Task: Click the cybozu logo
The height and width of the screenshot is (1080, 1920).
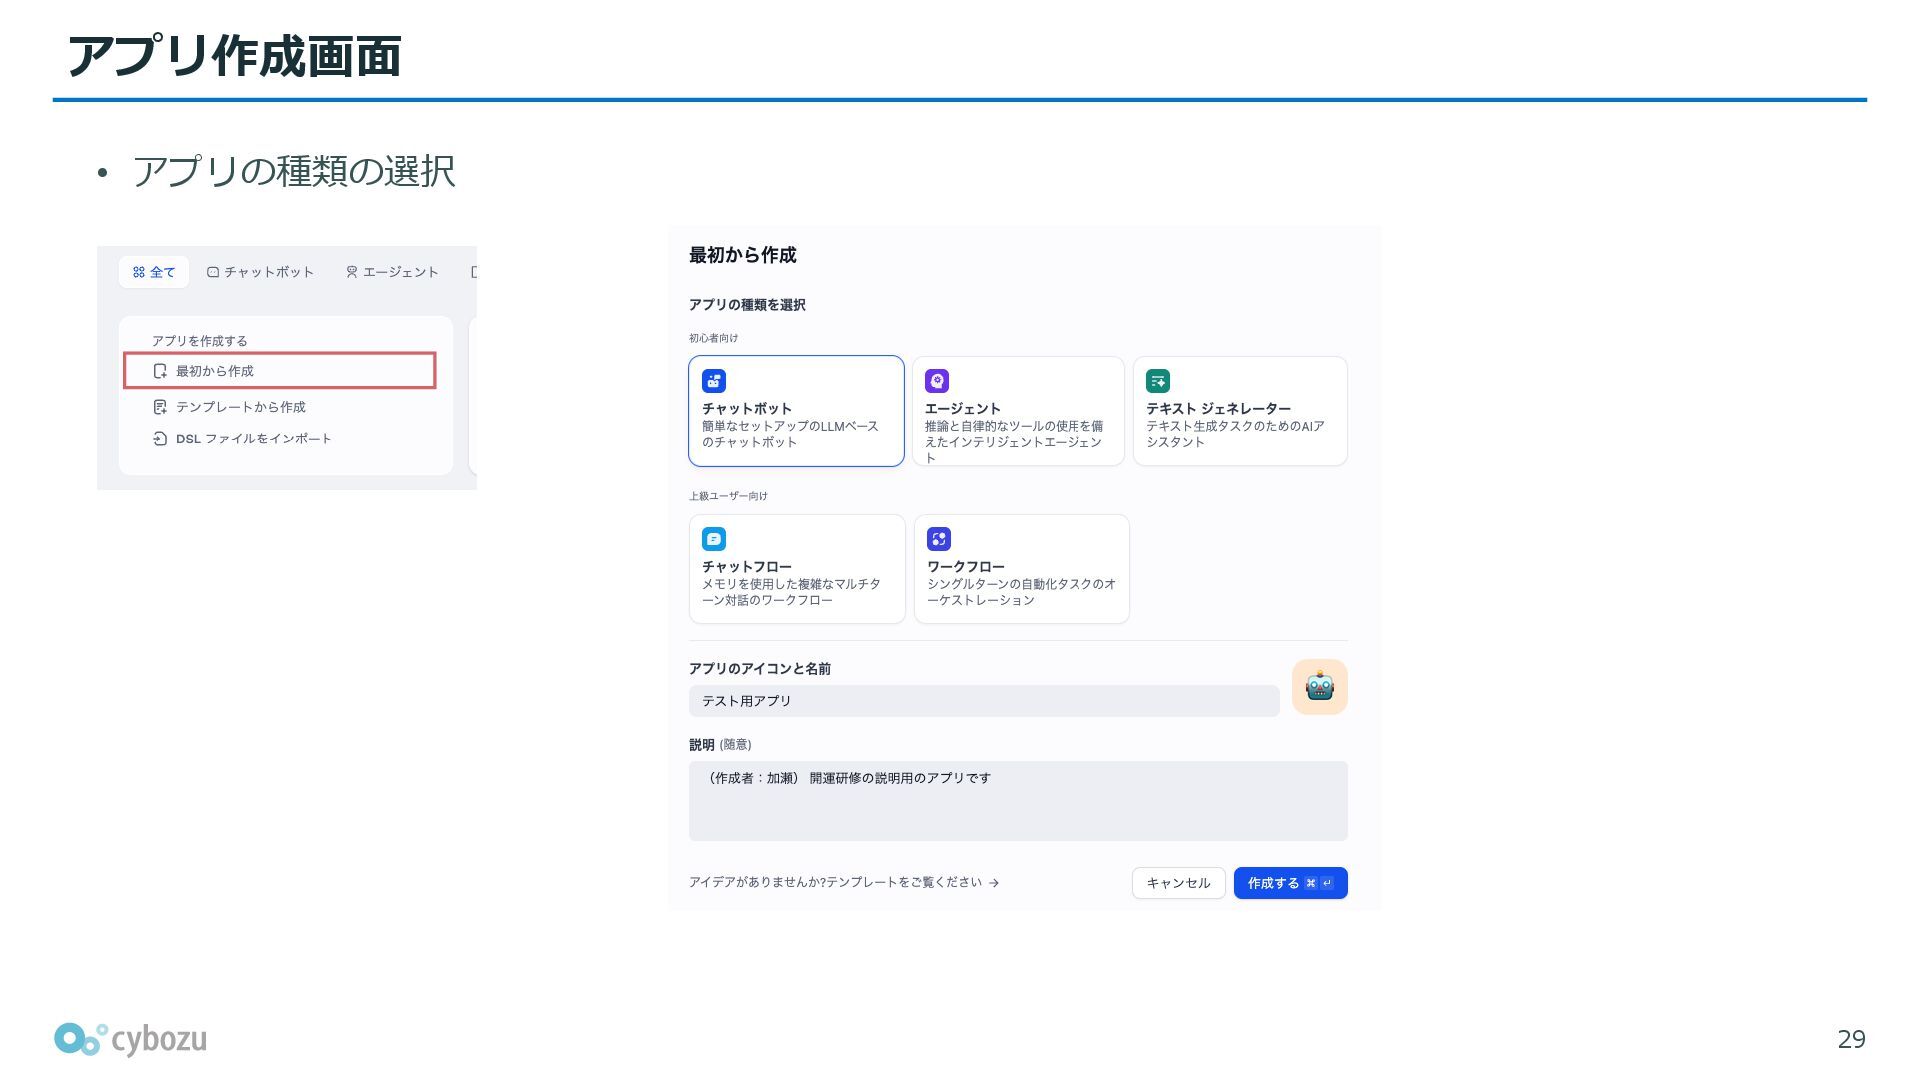Action: 130,1040
